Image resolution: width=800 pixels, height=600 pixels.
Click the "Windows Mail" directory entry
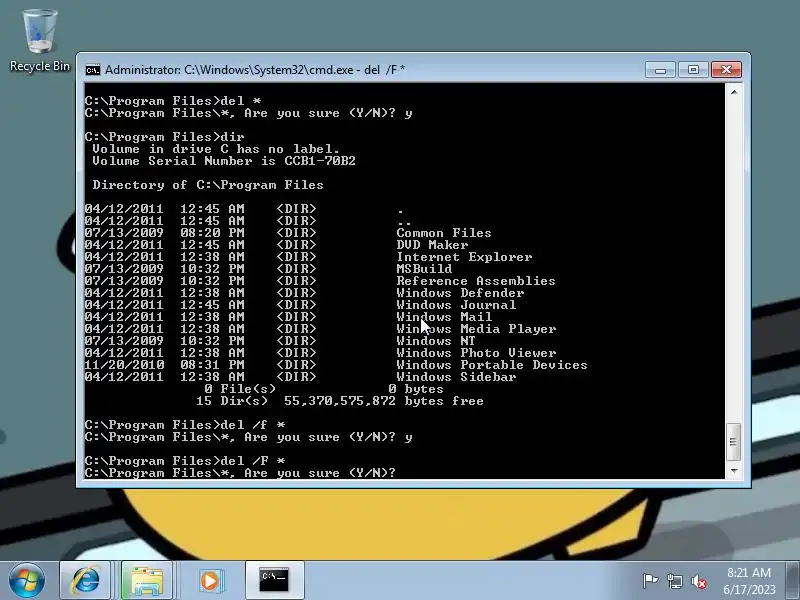444,317
